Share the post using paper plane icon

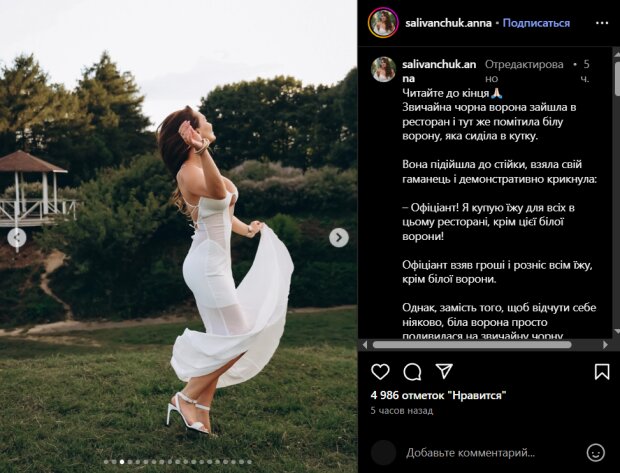[x=444, y=372]
